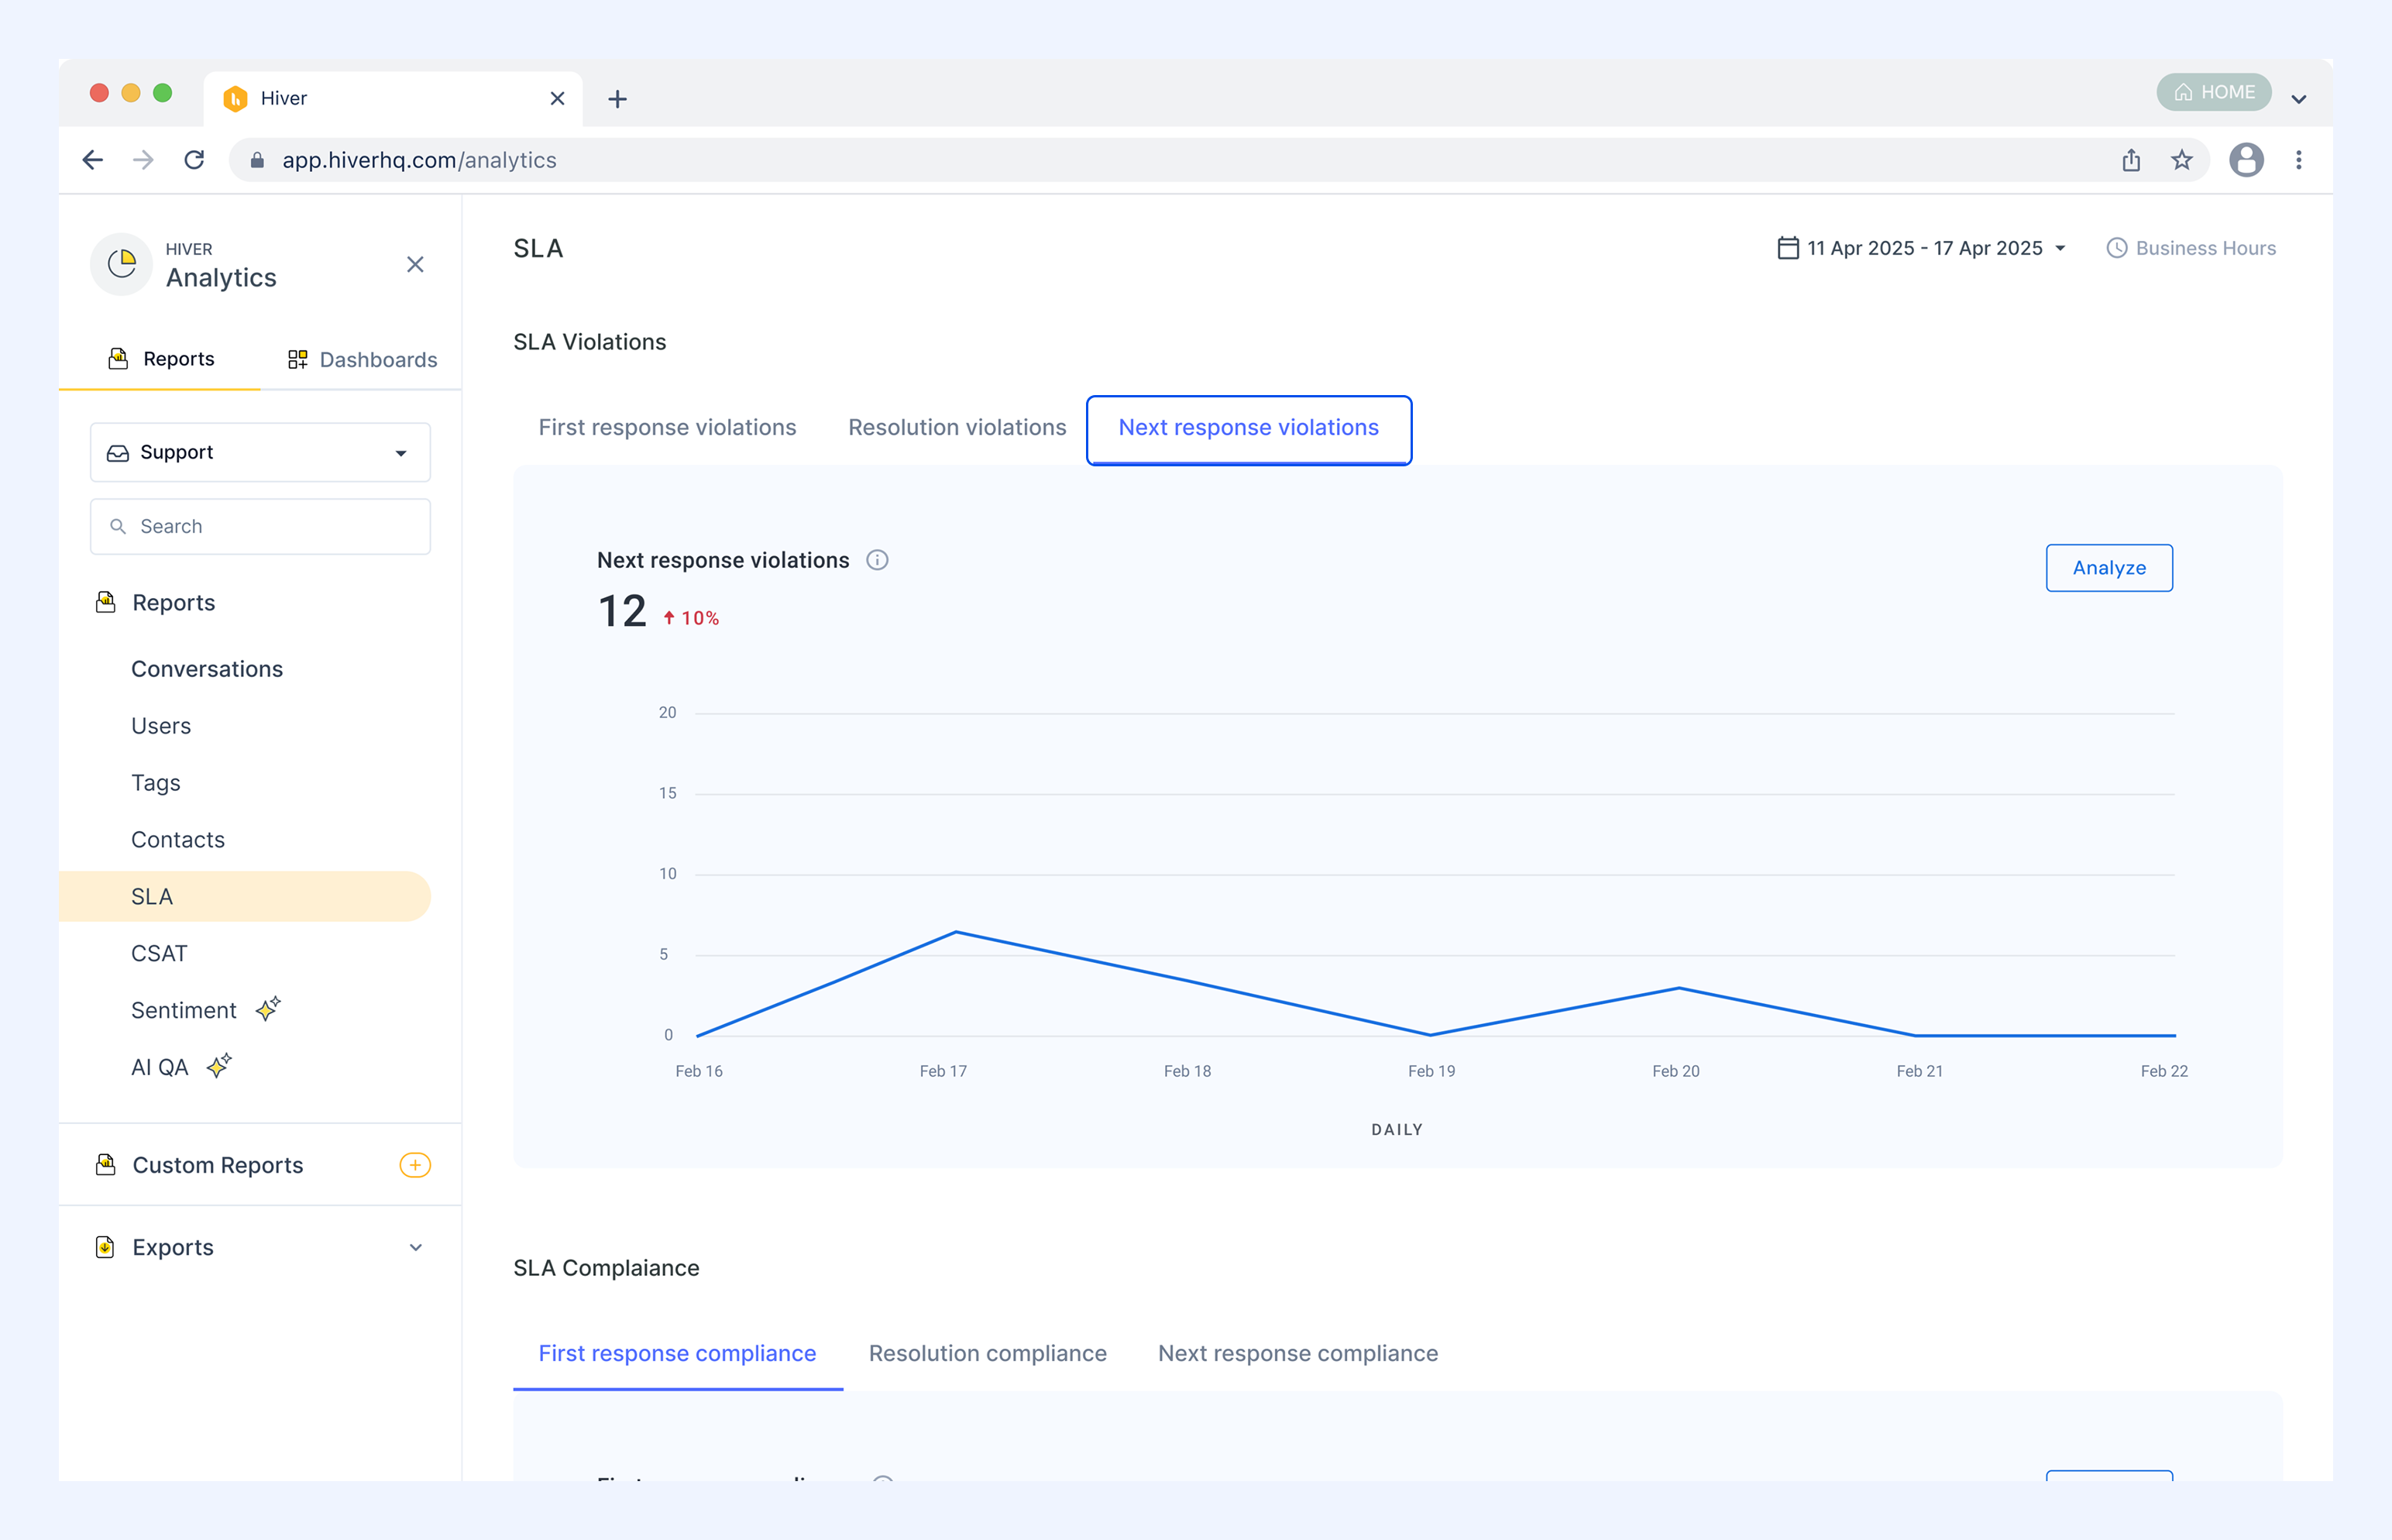Click the plus icon next to Custom Reports
Viewport: 2392px width, 1540px height.
(415, 1165)
